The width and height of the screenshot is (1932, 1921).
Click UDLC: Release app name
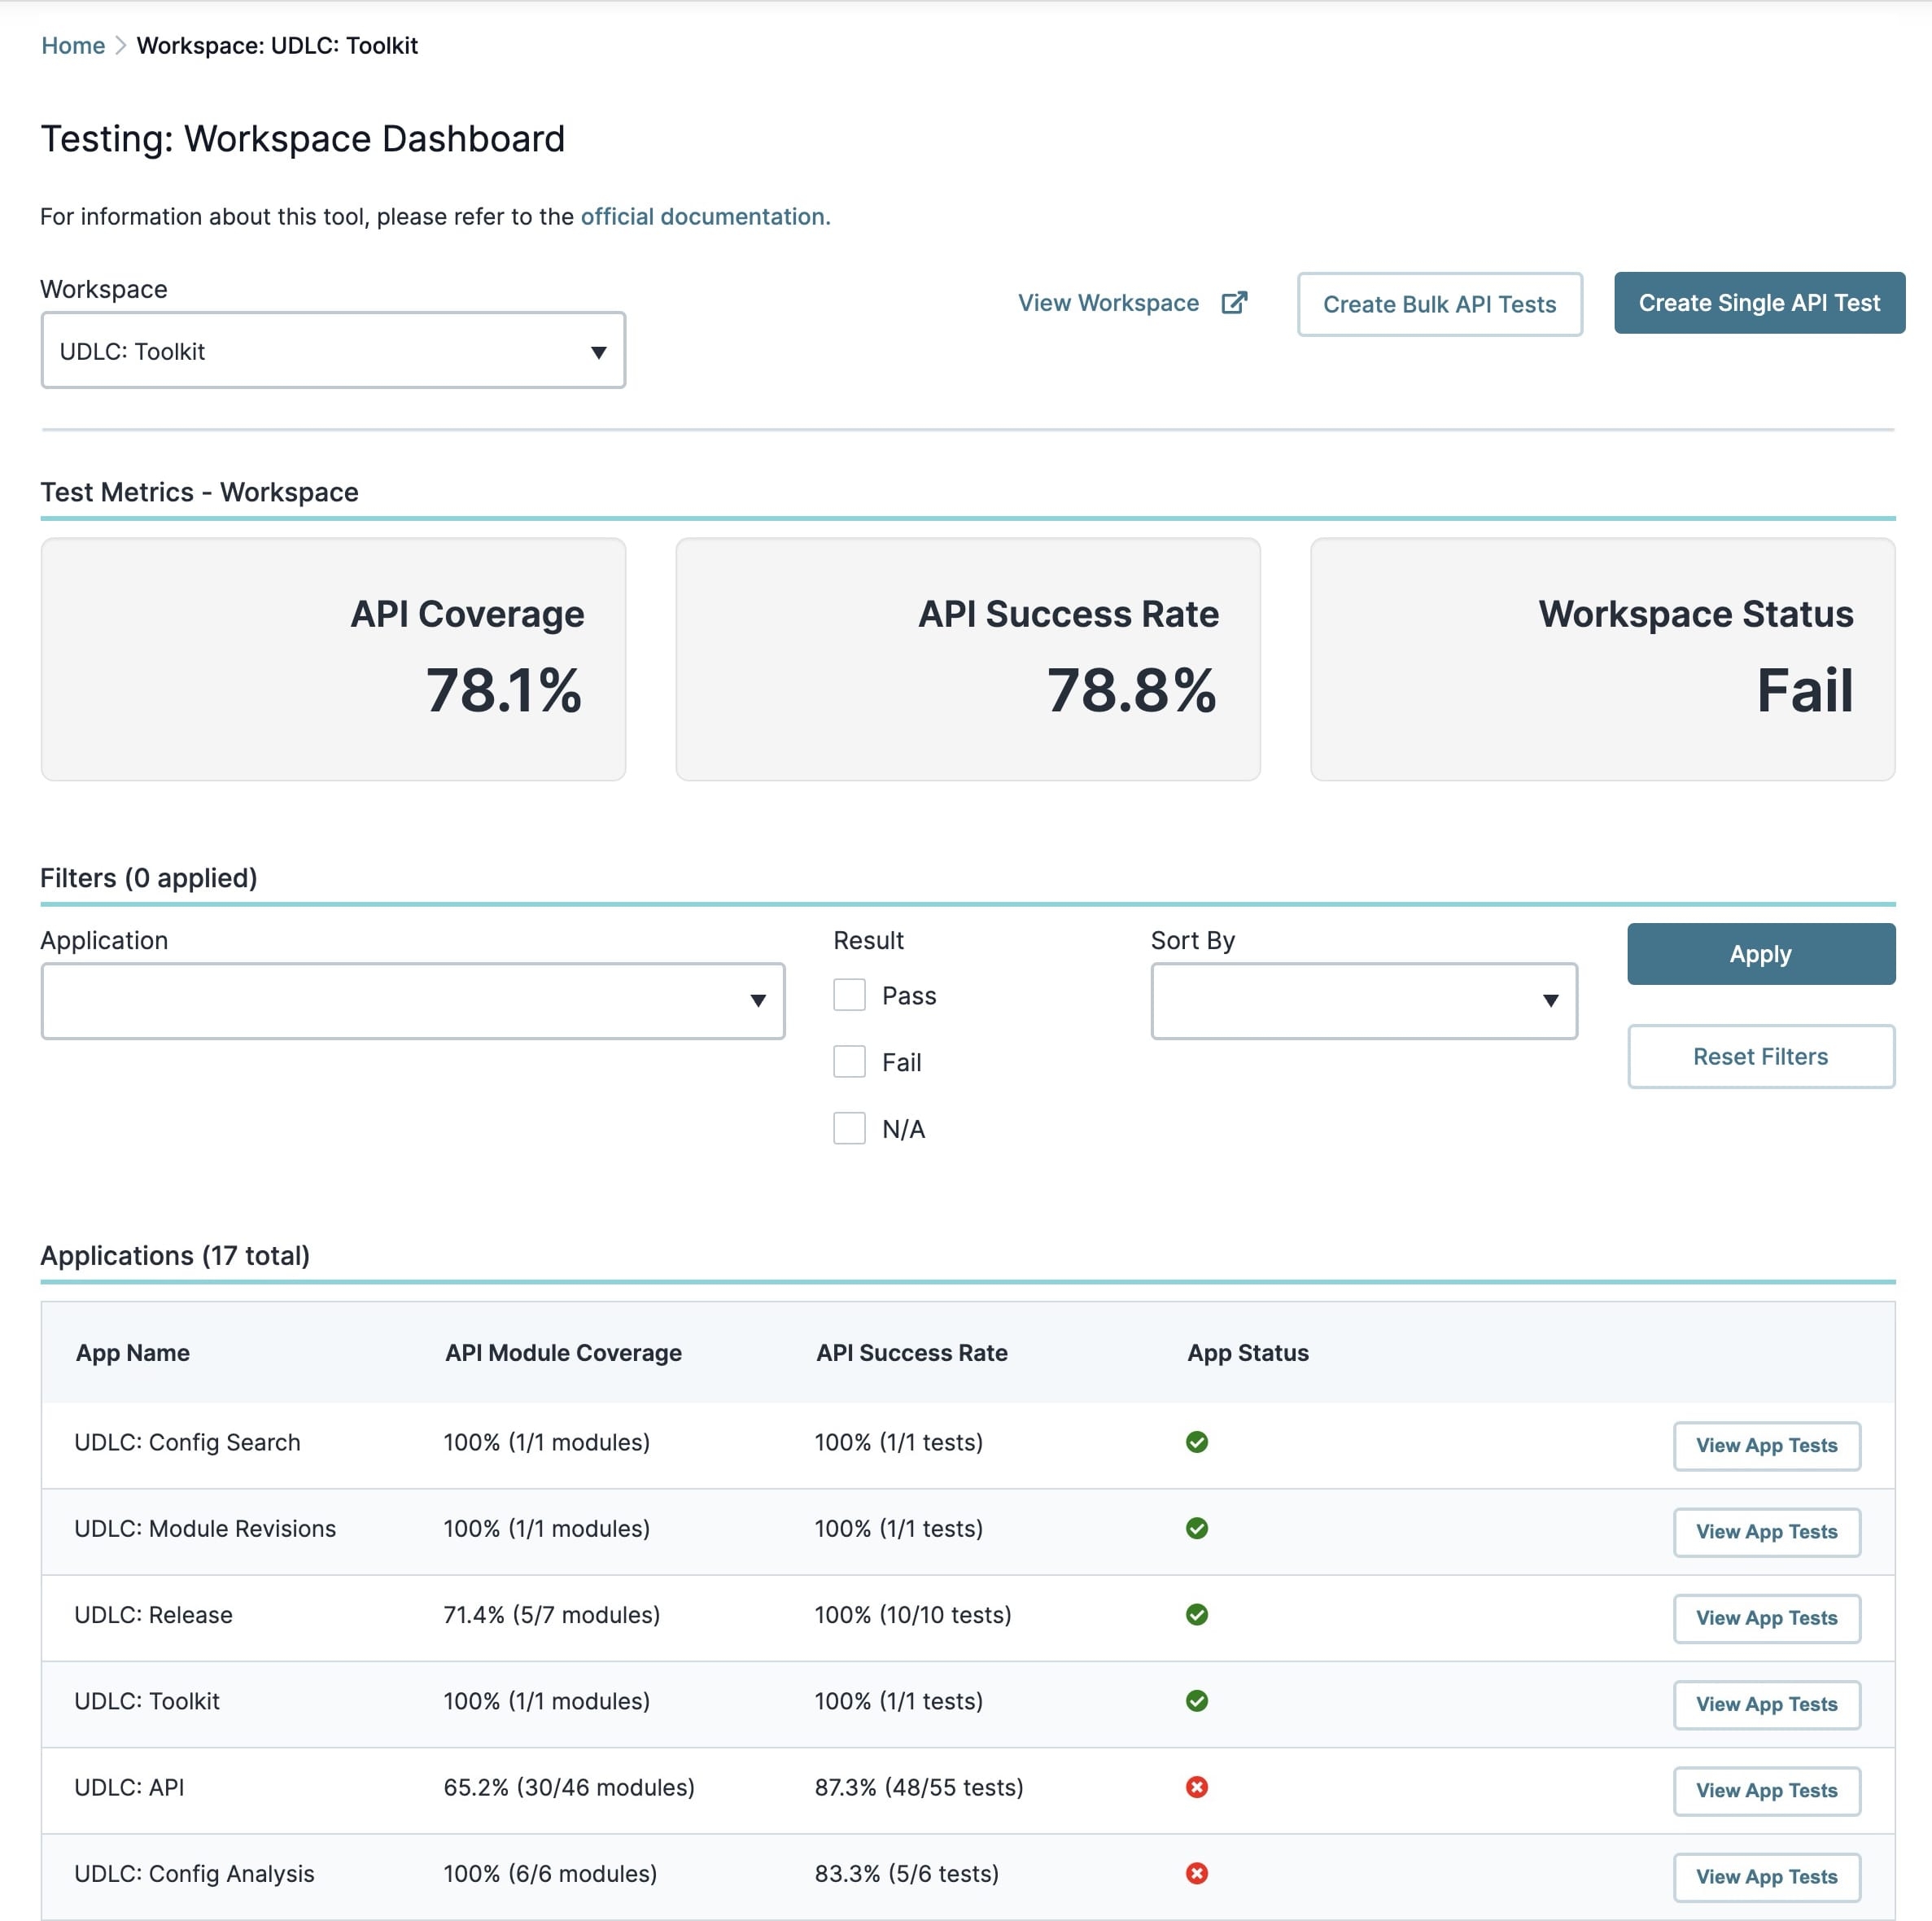tap(153, 1613)
